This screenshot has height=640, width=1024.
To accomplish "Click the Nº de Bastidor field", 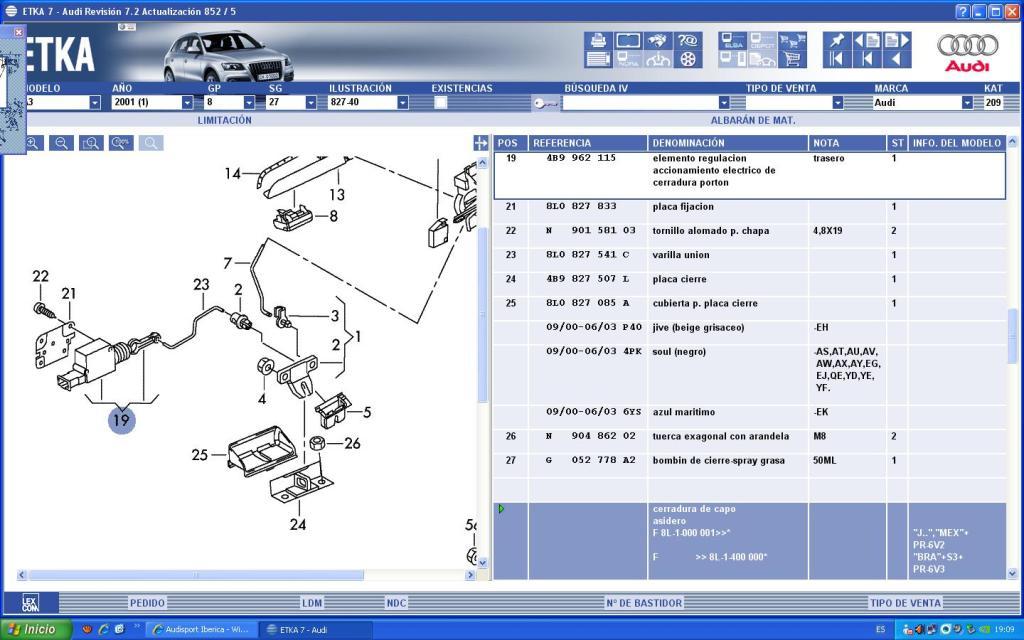I will 644,603.
